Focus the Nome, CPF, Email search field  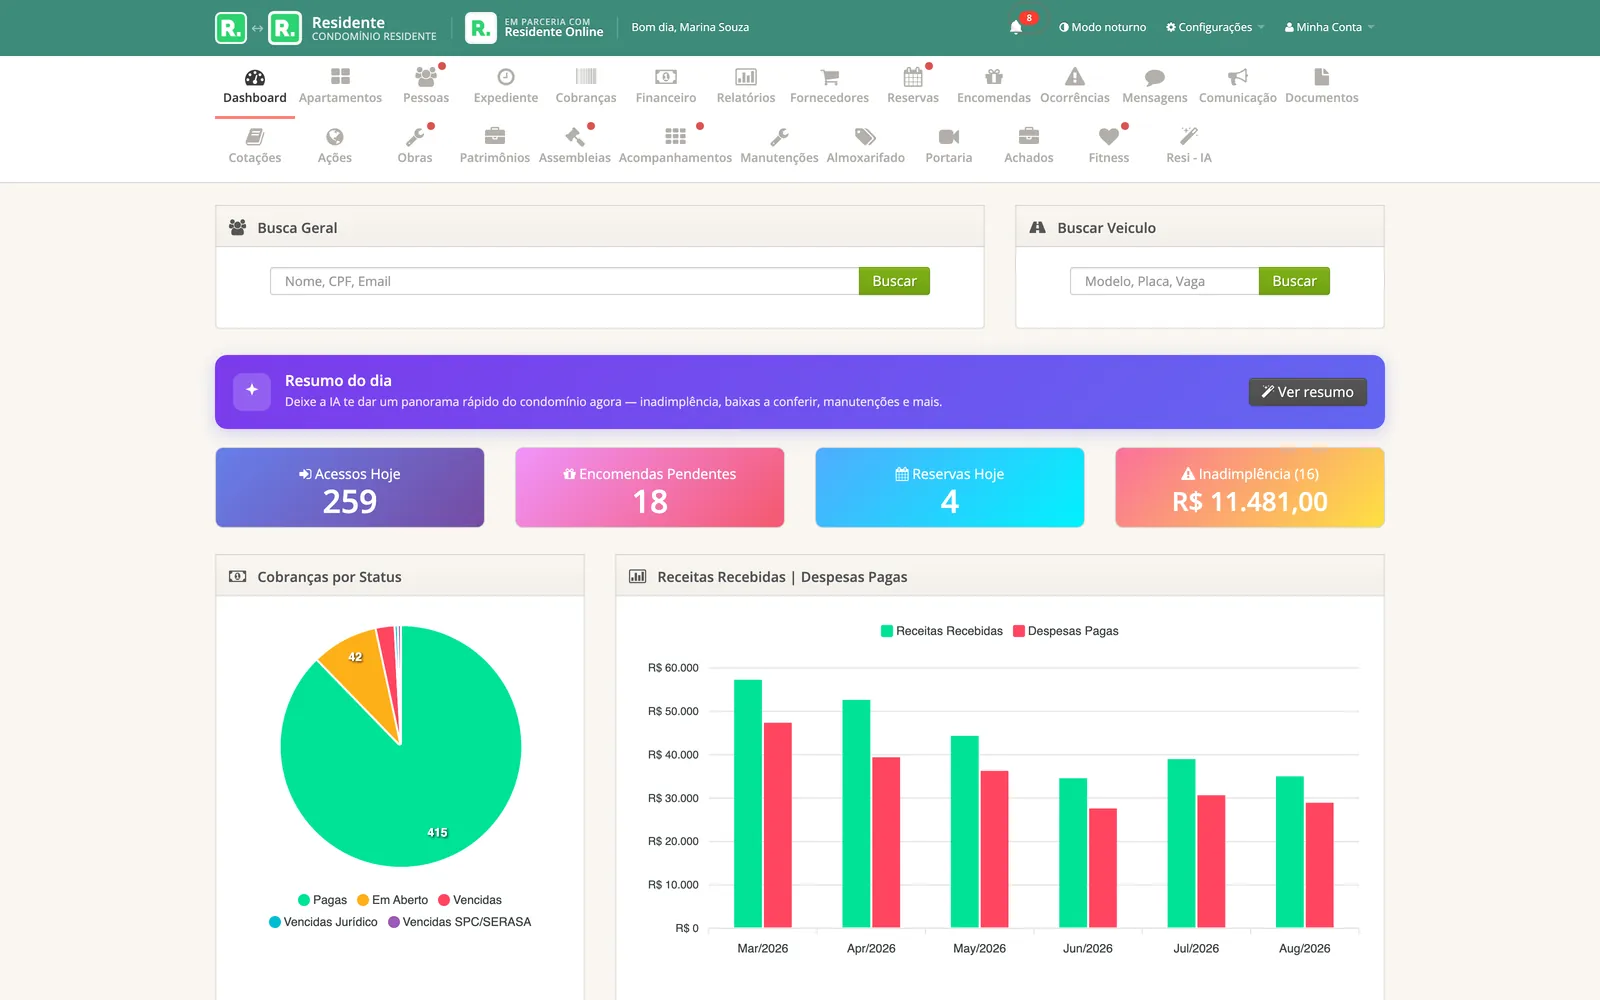[x=564, y=281]
